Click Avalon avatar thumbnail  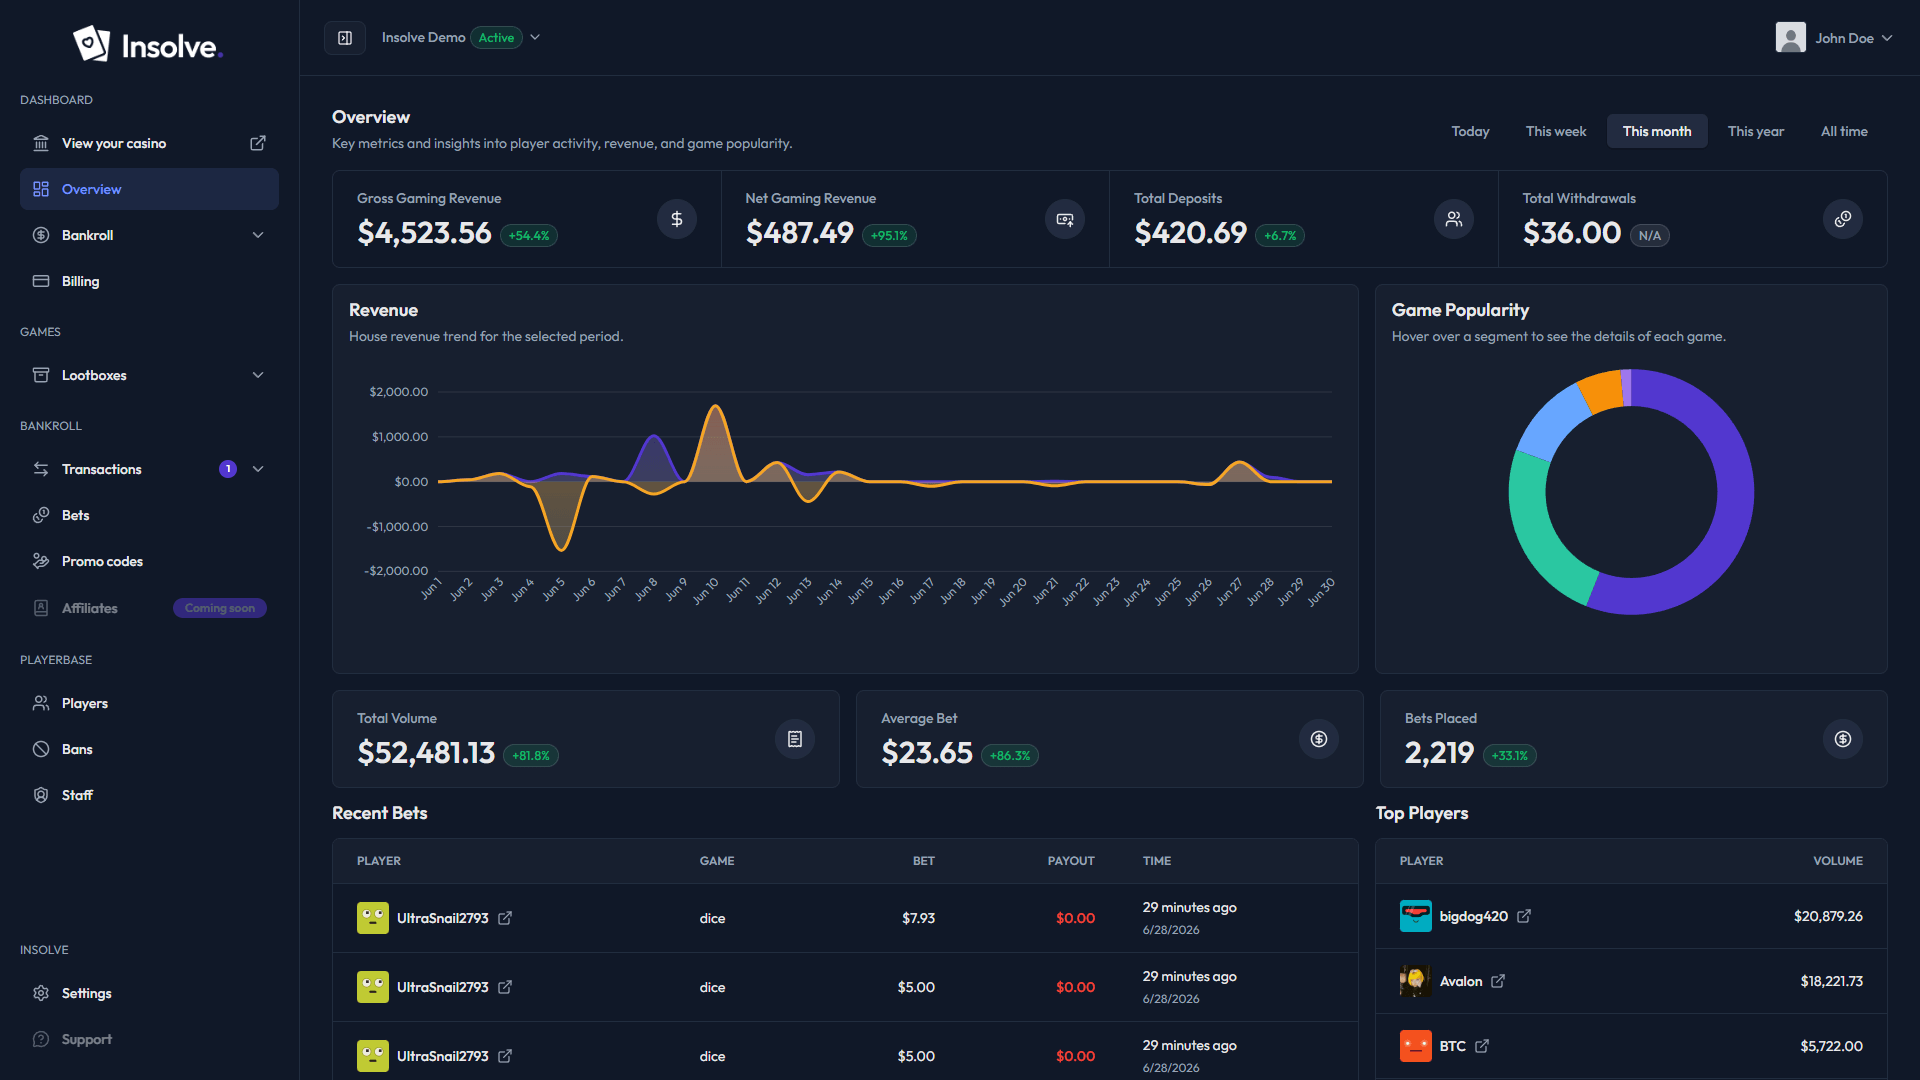[1415, 981]
